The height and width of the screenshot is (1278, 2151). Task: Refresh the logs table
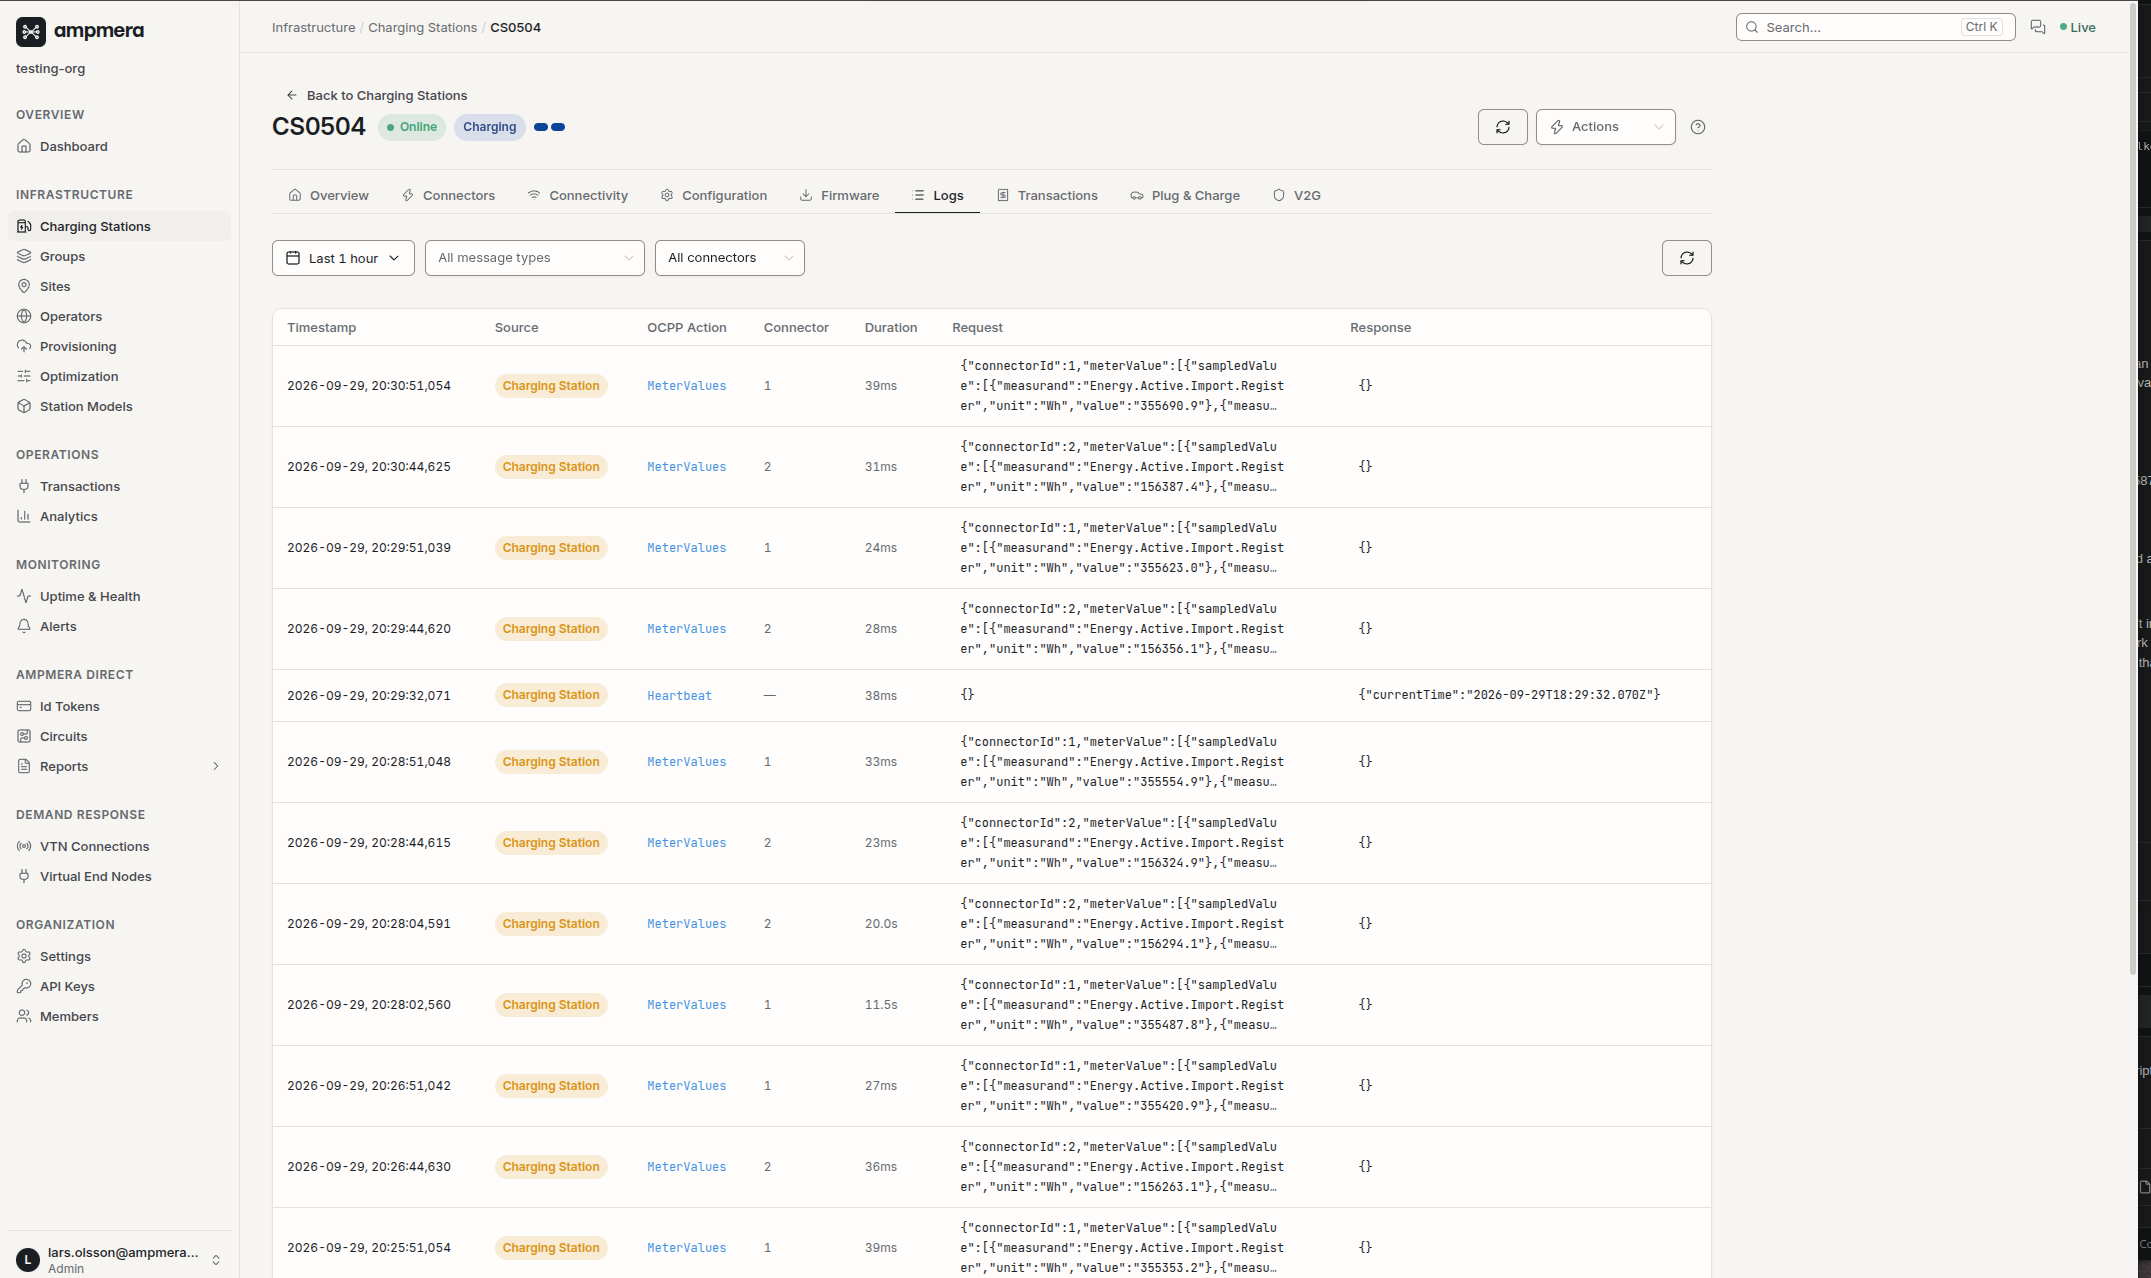click(1687, 258)
